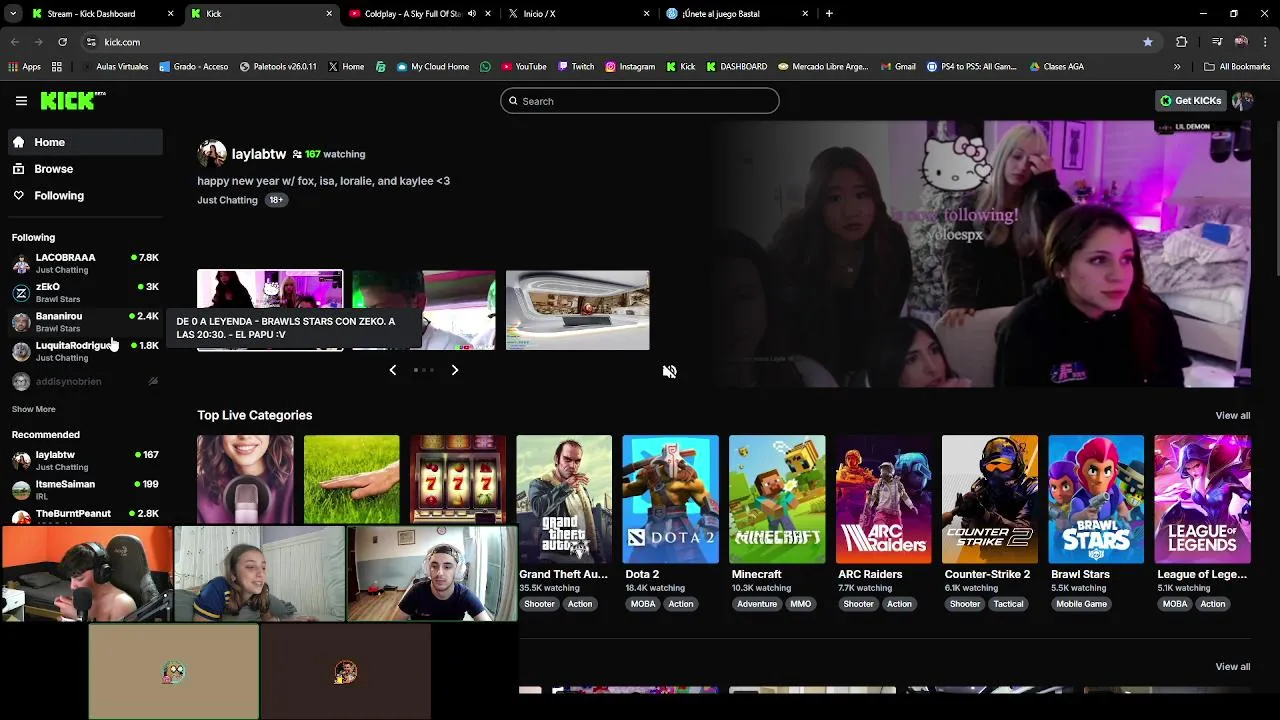Screen dimensions: 1280x720
Task: Select Following in the sidebar
Action: [x=86, y=196]
